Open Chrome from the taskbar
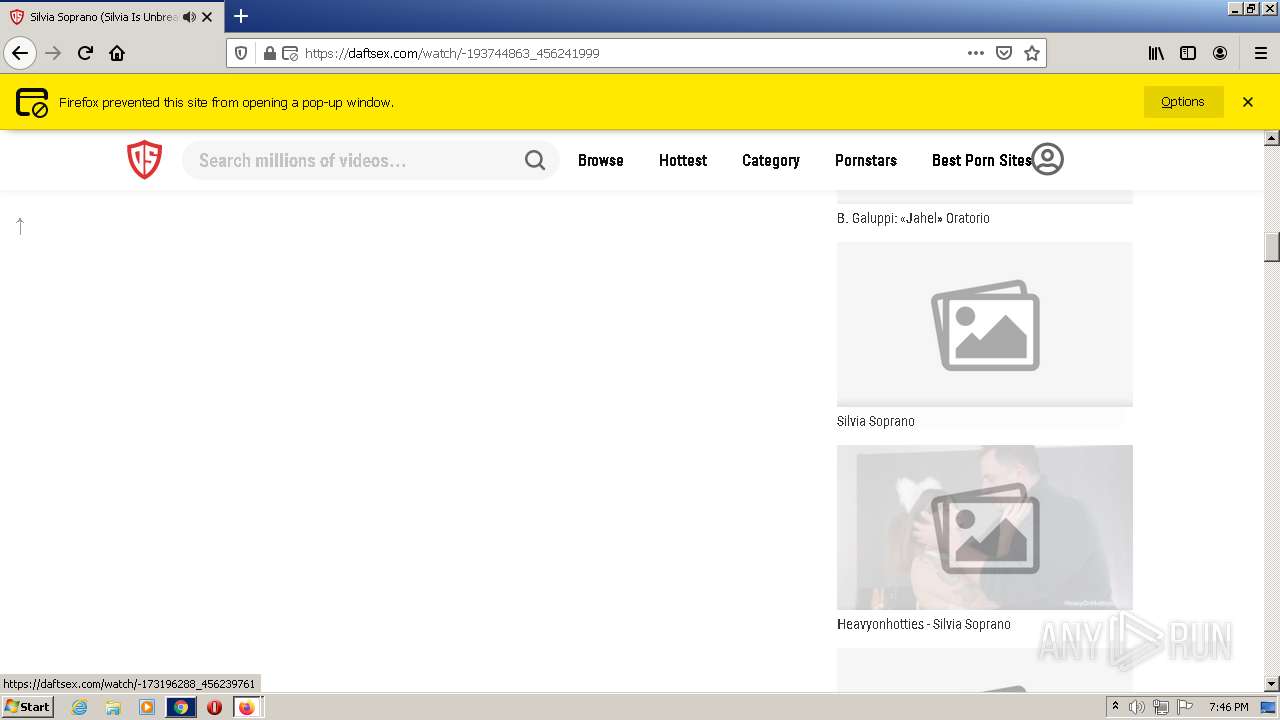This screenshot has height=720, width=1280. [181, 707]
